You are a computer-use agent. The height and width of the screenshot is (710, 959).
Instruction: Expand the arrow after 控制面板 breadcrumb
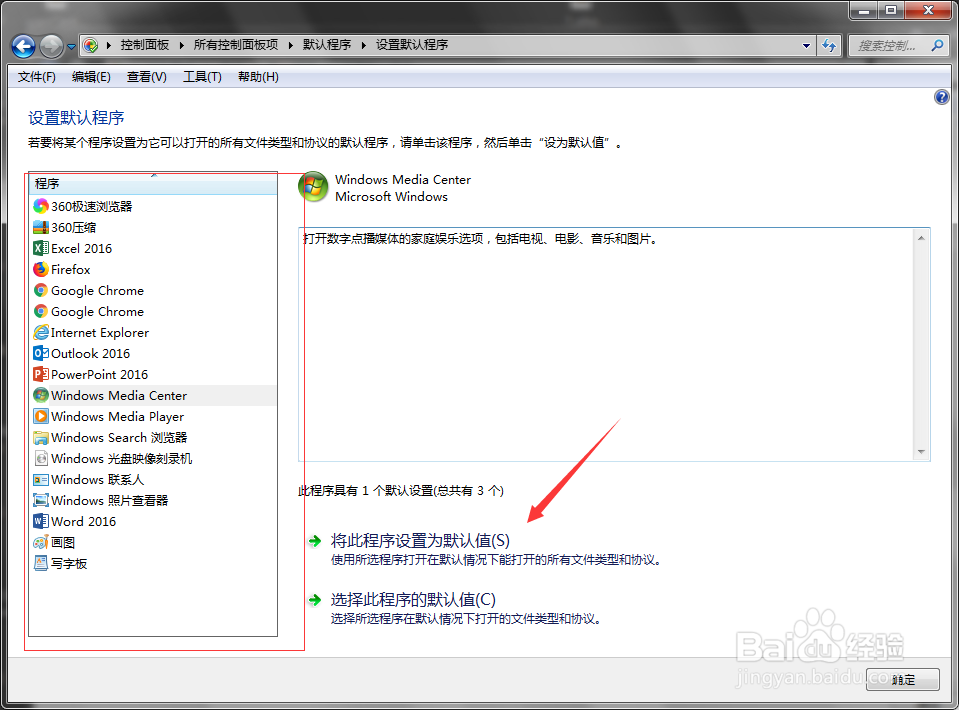182,45
